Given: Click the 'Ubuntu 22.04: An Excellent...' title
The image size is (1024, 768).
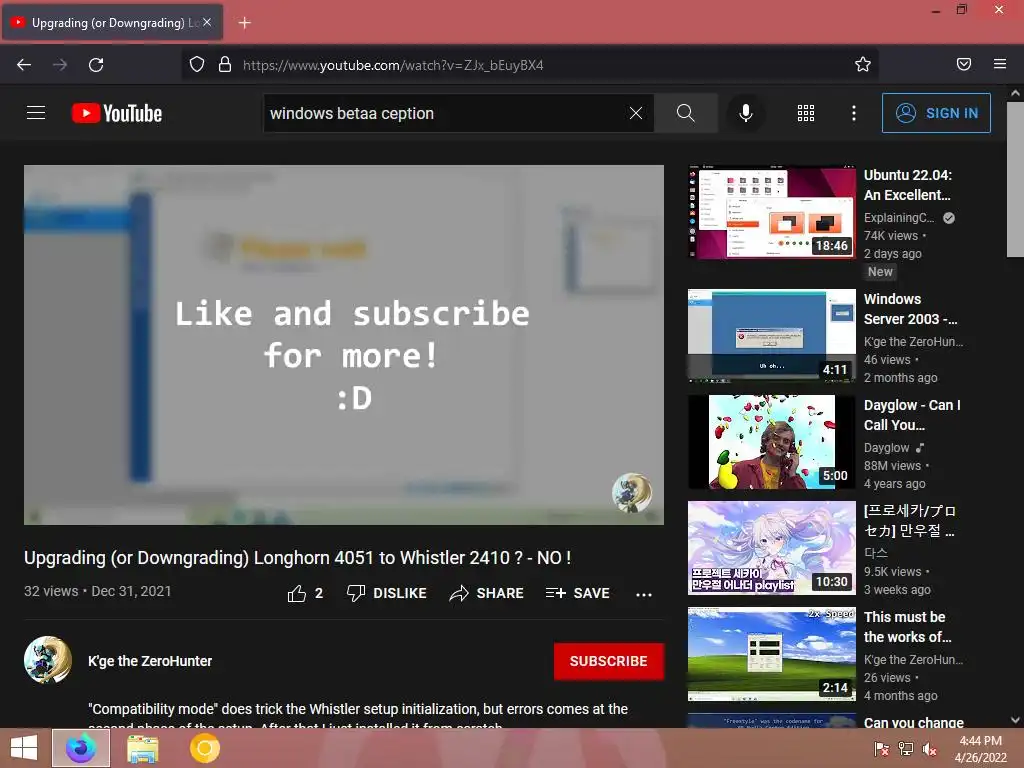Looking at the screenshot, I should [908, 185].
